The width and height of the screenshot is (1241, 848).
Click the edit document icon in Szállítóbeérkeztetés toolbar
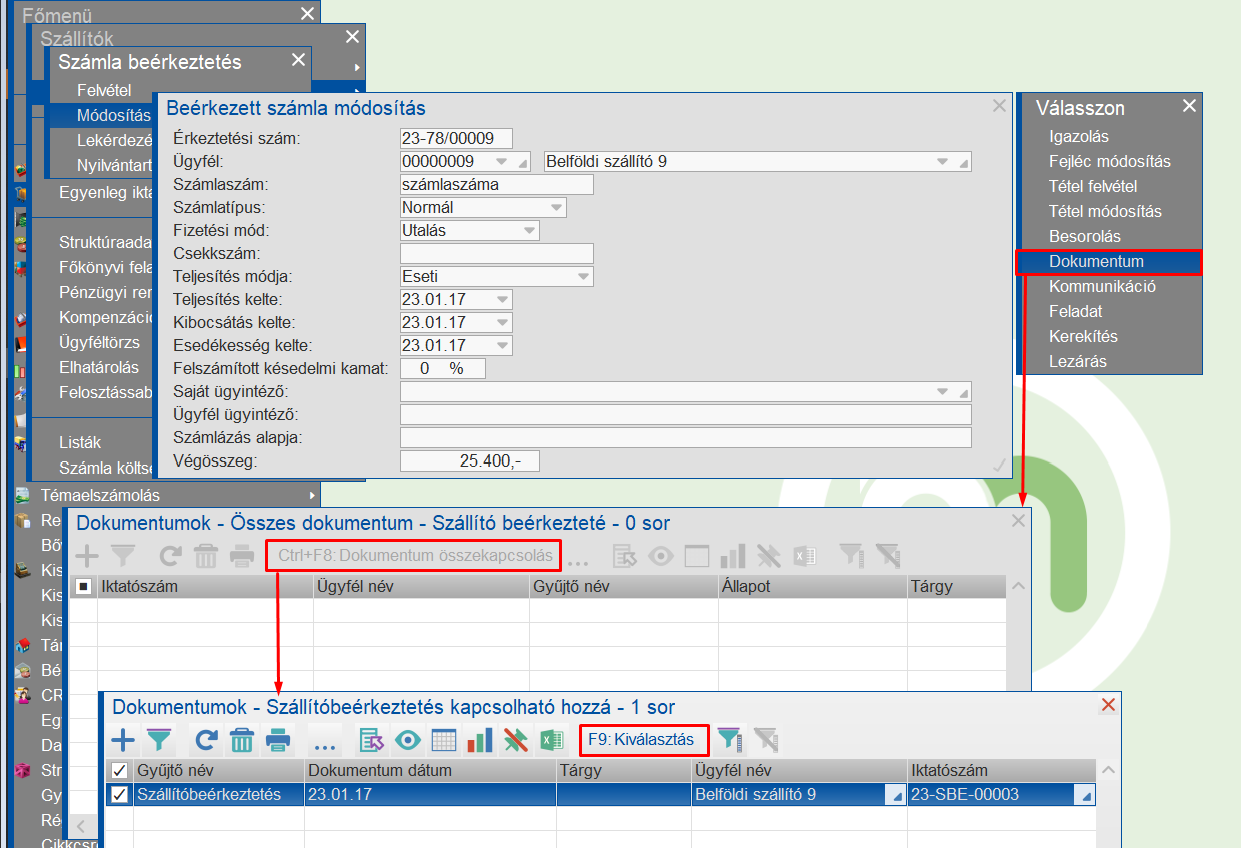pos(372,740)
